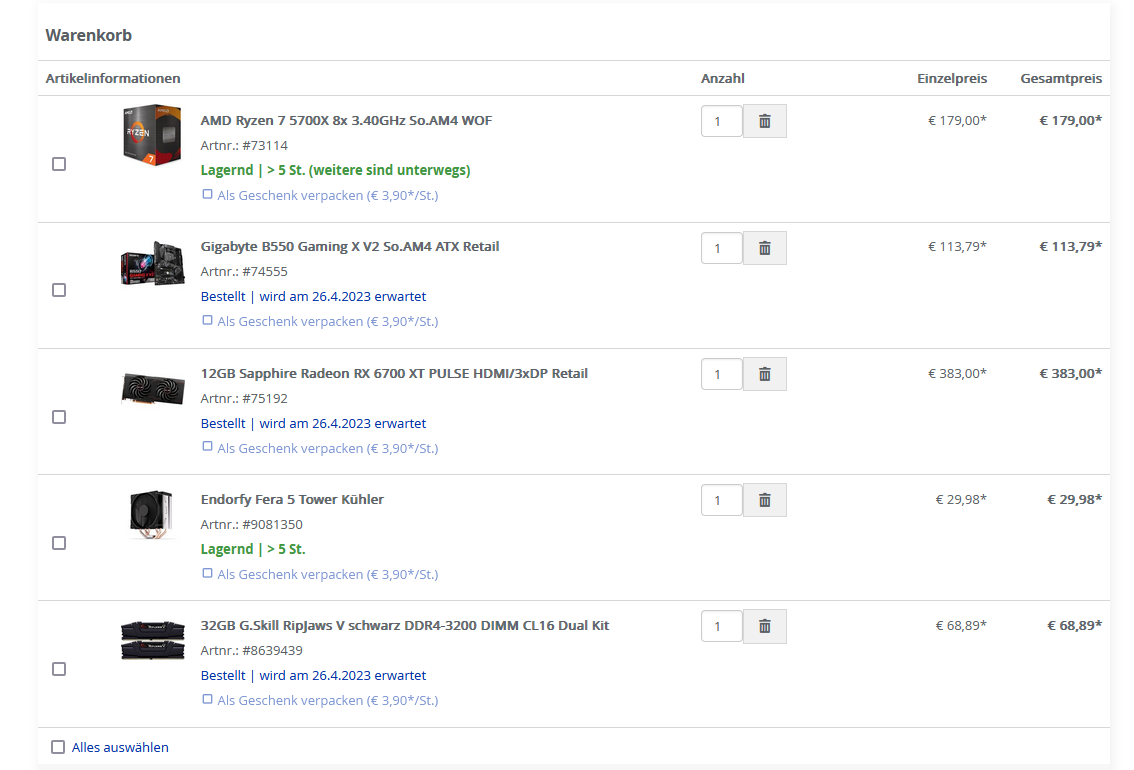This screenshot has height=770, width=1134.
Task: View the Endorfy Fera 5 cooler image
Action: click(152, 514)
